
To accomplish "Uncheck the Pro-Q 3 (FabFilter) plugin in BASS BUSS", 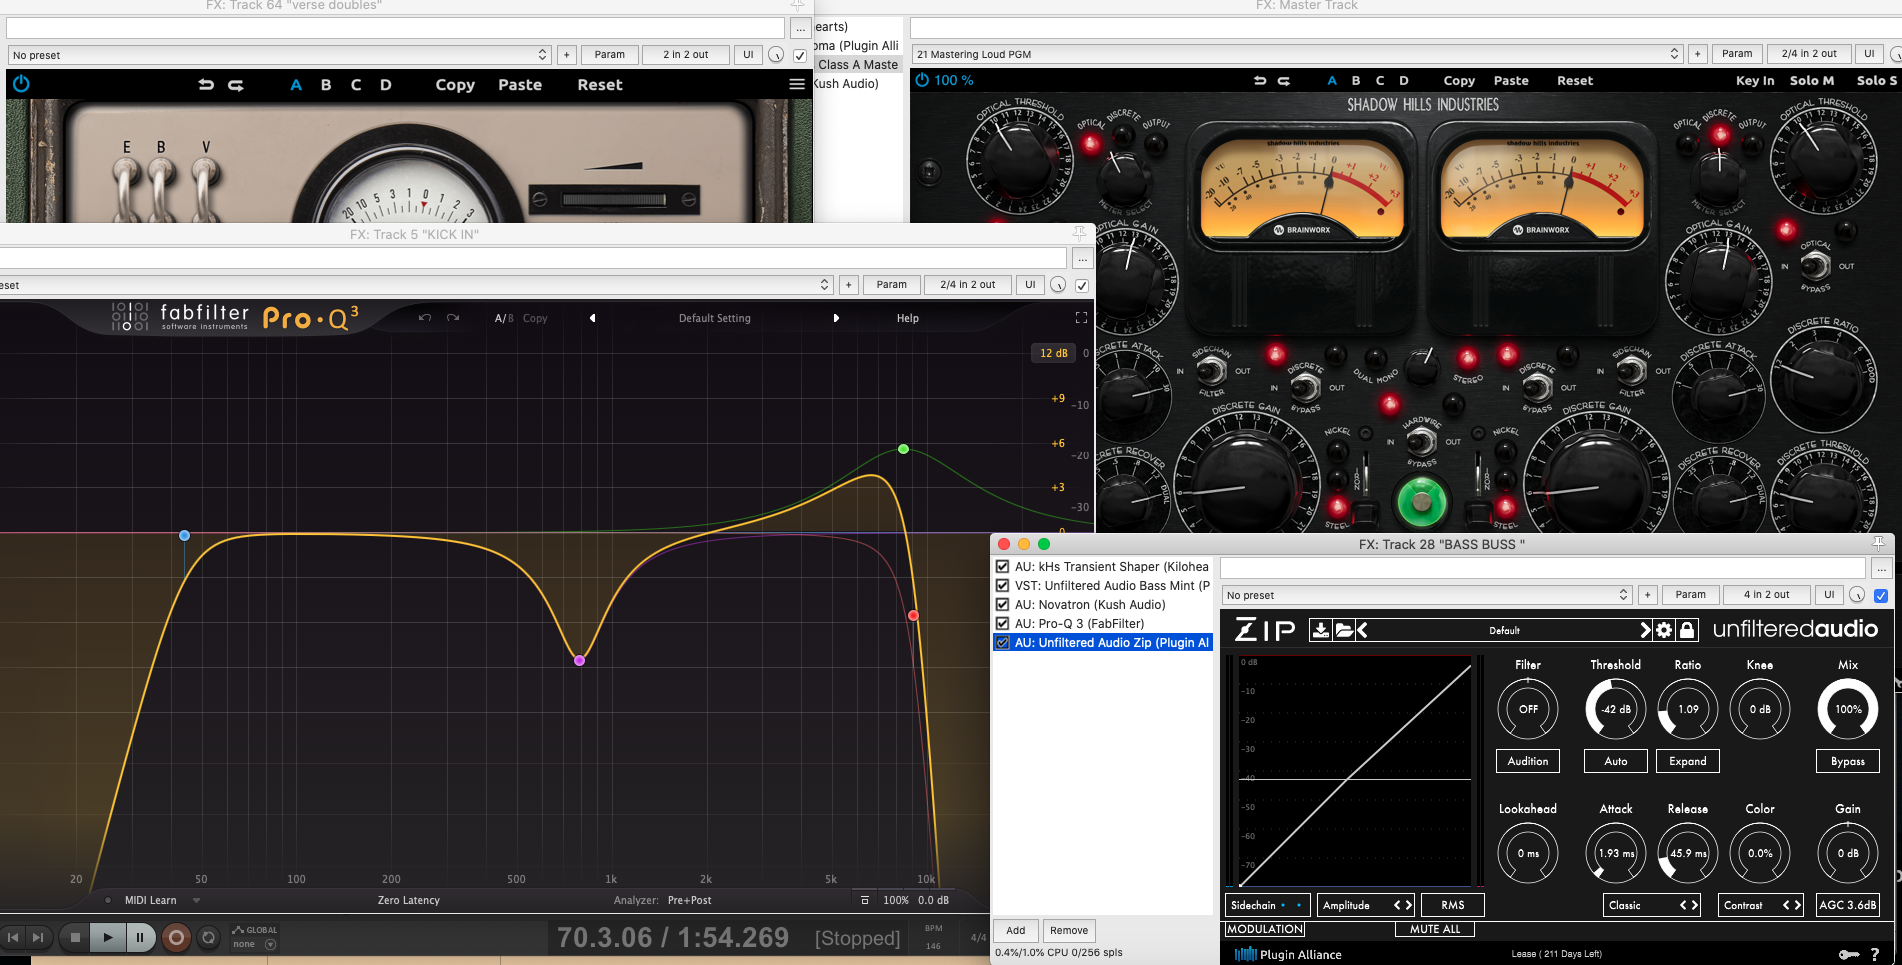I will (1002, 623).
